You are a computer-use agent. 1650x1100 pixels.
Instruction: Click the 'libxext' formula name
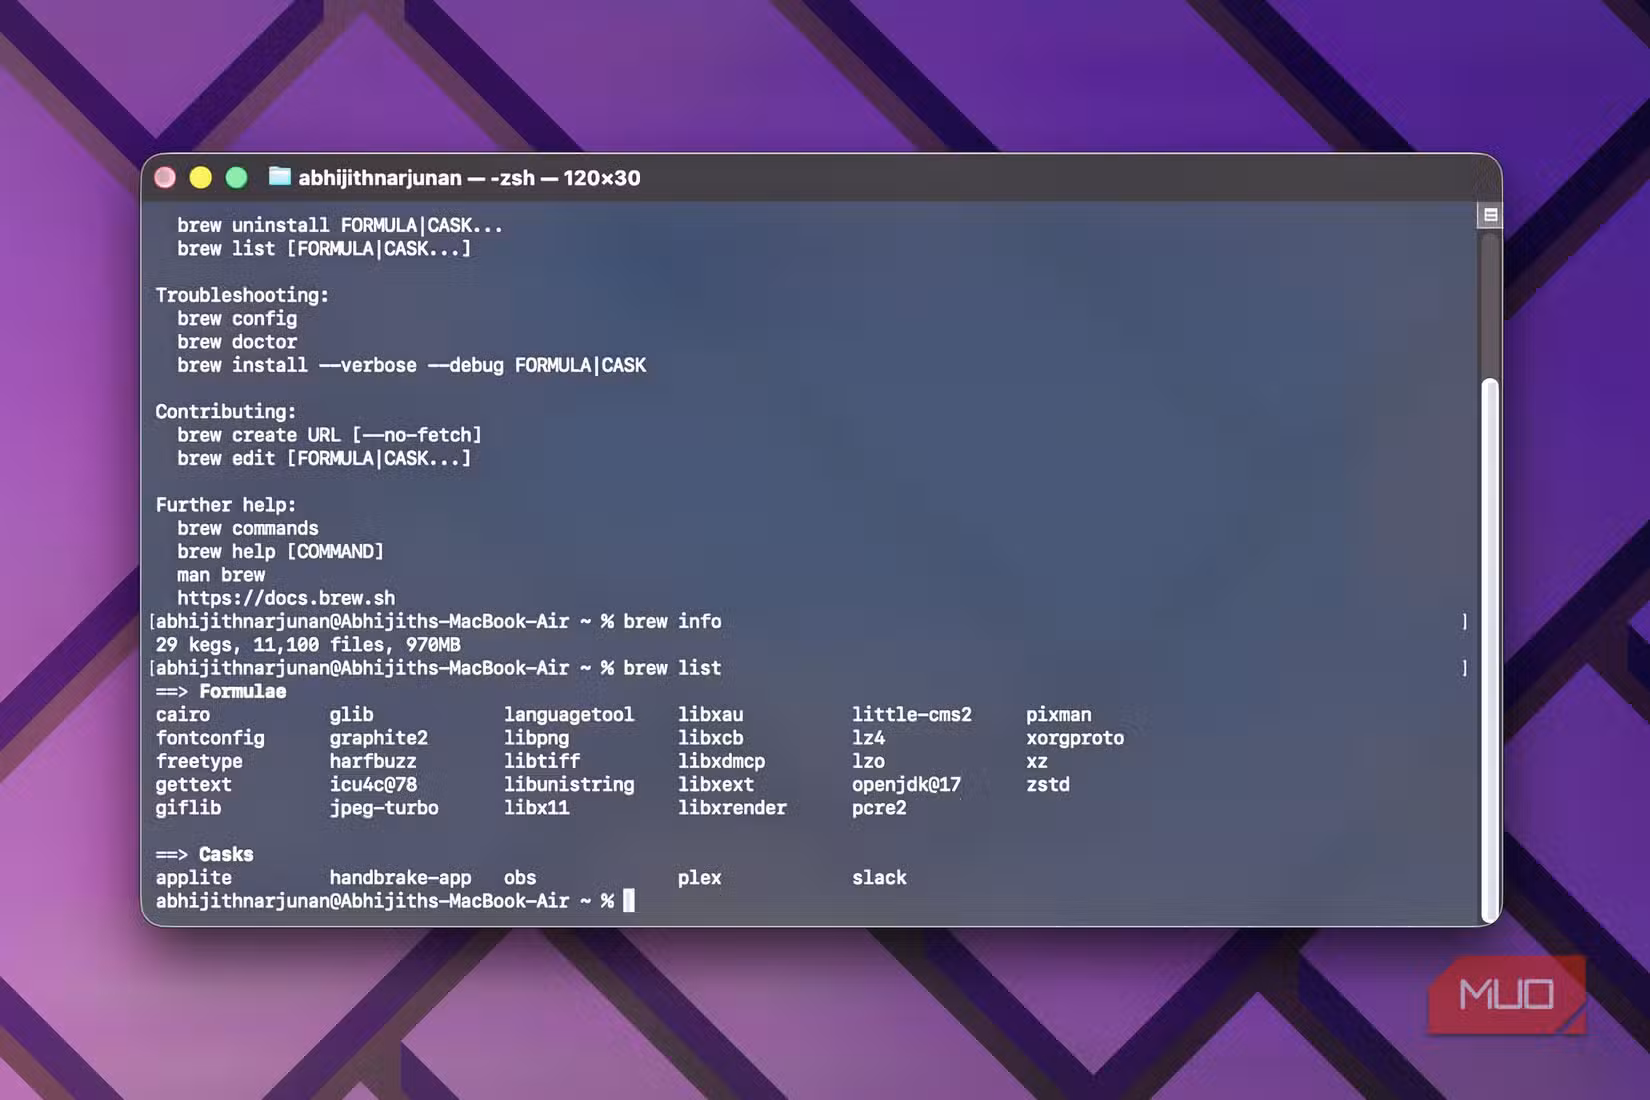tap(716, 785)
